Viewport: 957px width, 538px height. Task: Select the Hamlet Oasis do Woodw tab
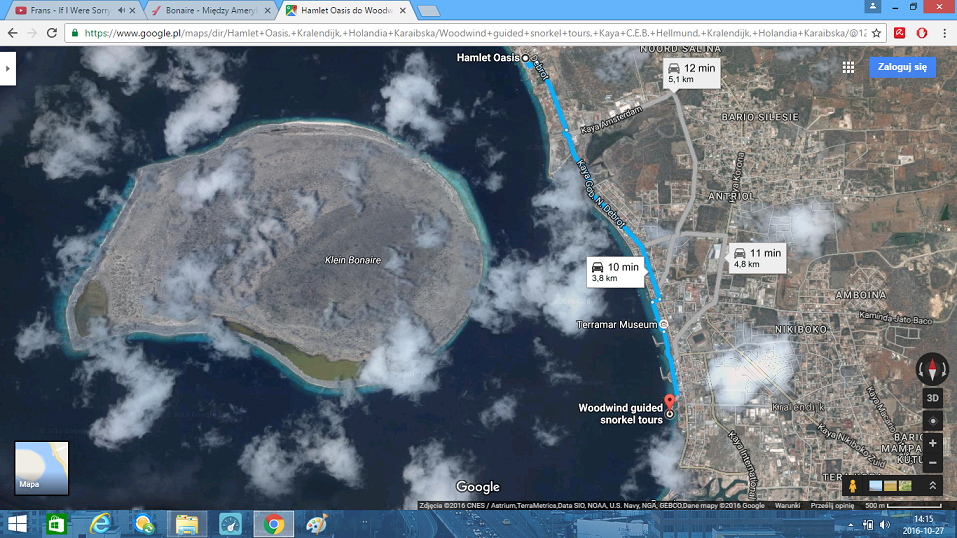pos(346,10)
